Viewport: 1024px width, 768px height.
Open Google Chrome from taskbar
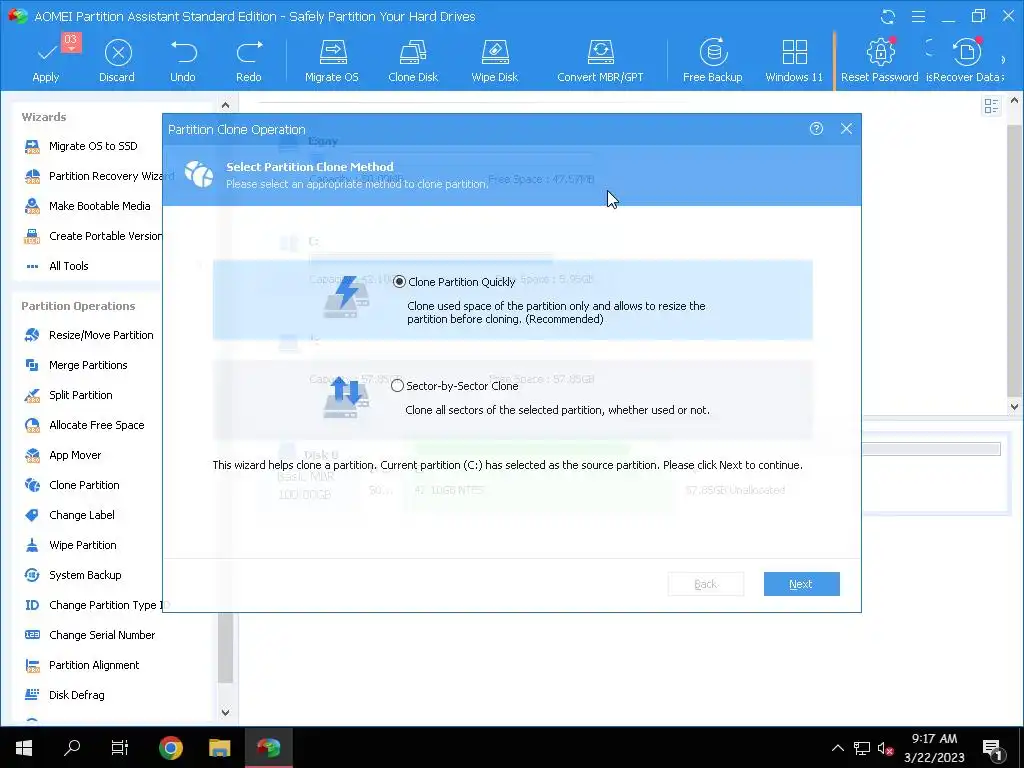coord(171,748)
